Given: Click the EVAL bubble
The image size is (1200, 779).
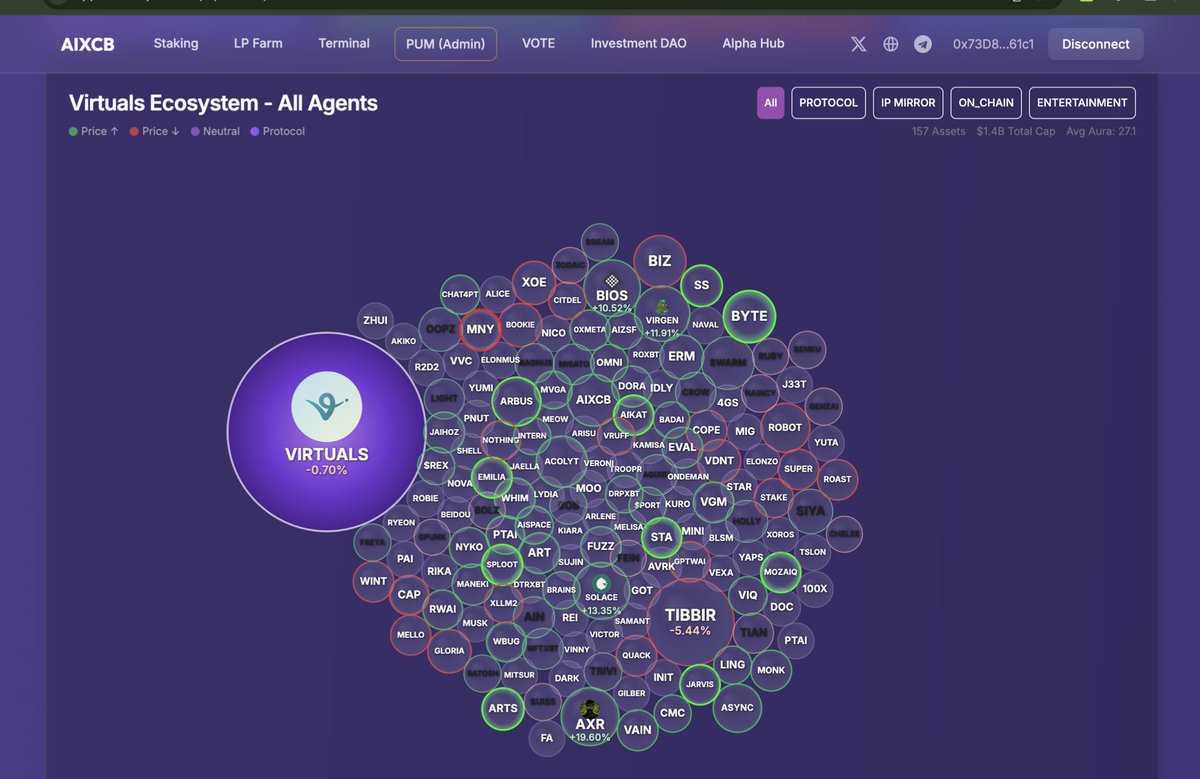Looking at the screenshot, I should [682, 447].
